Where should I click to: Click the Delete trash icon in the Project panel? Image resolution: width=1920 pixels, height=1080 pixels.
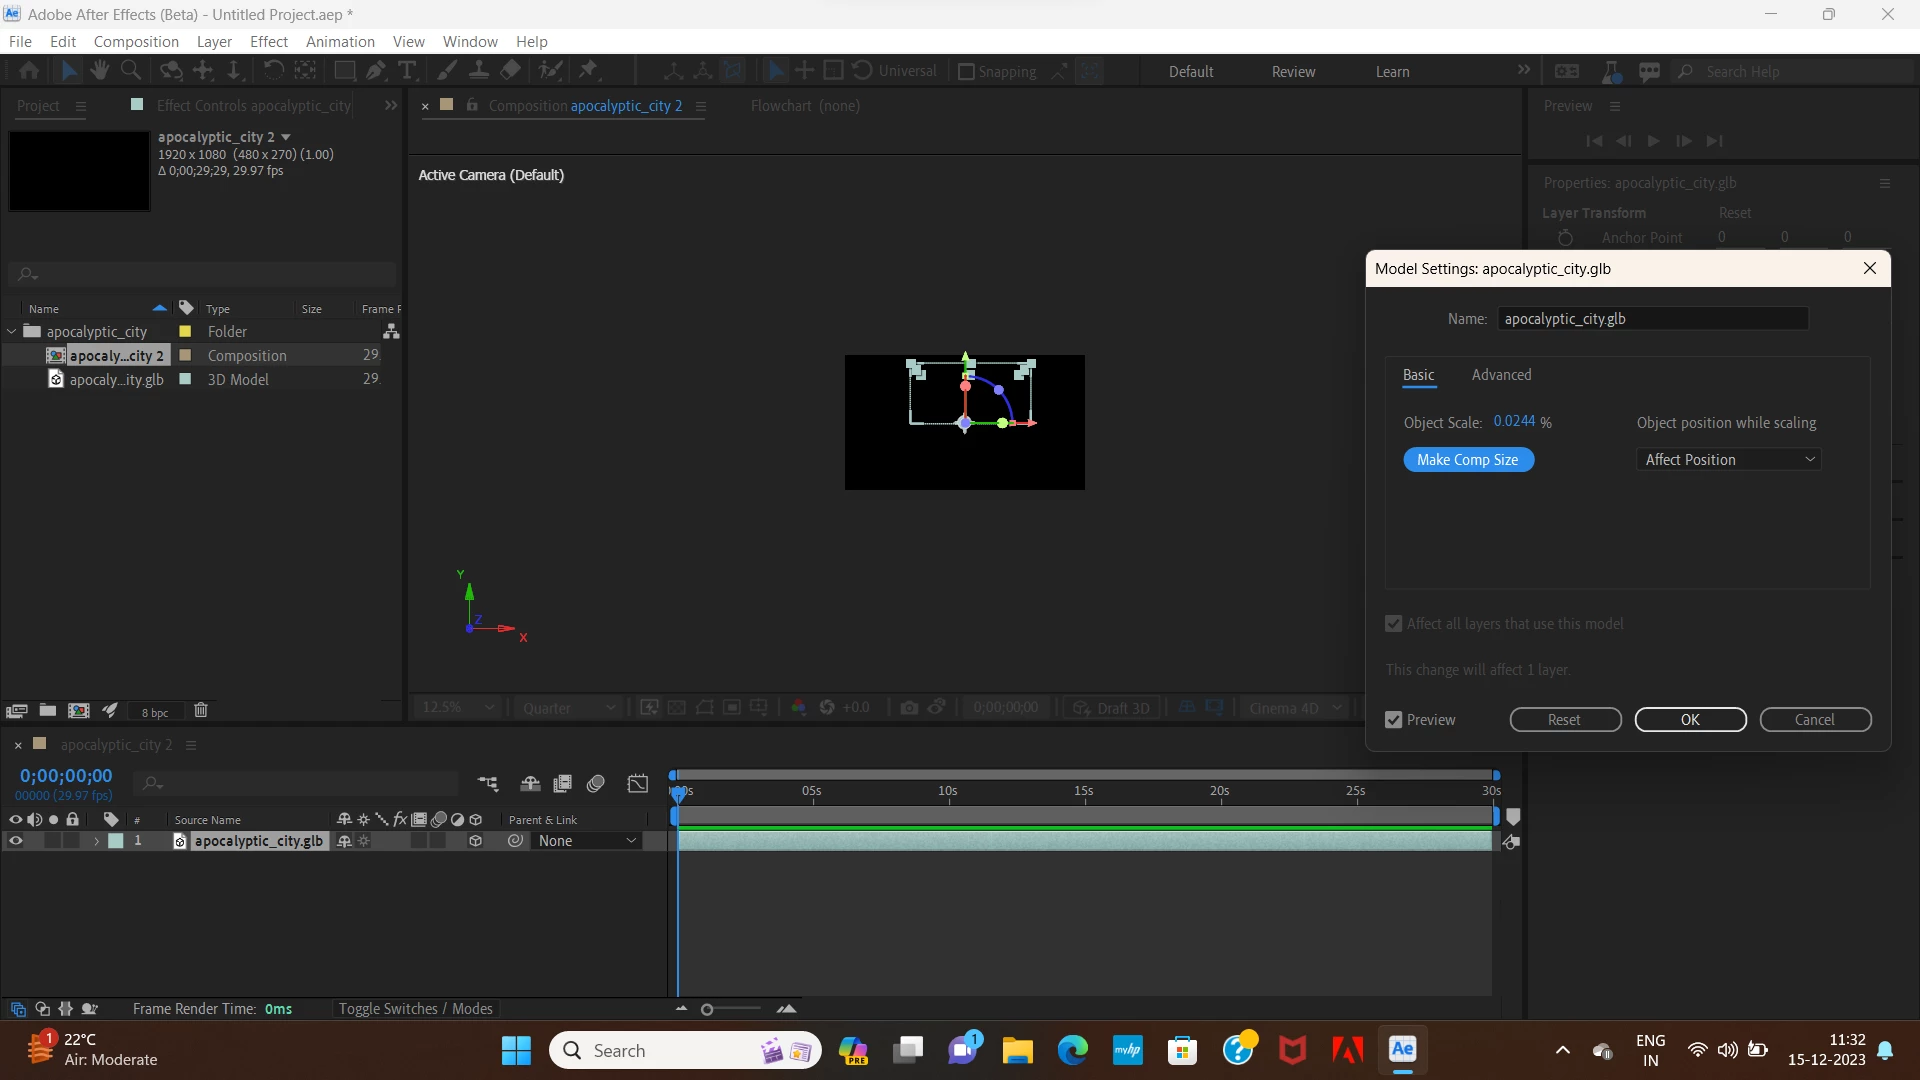tap(201, 710)
